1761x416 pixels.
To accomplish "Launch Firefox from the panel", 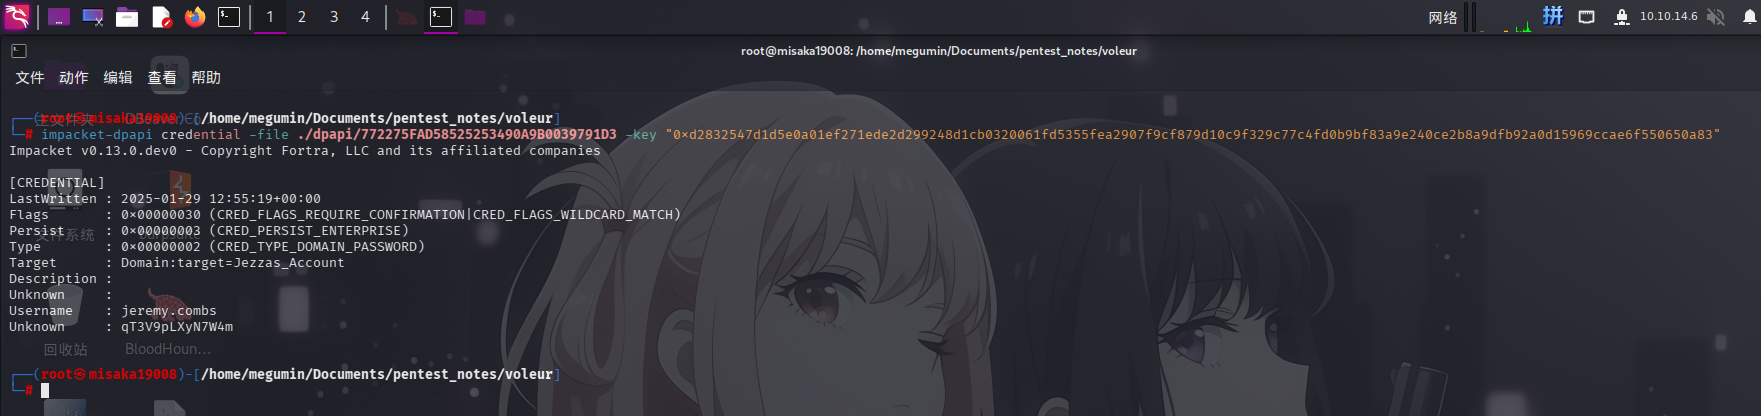I will (x=195, y=17).
